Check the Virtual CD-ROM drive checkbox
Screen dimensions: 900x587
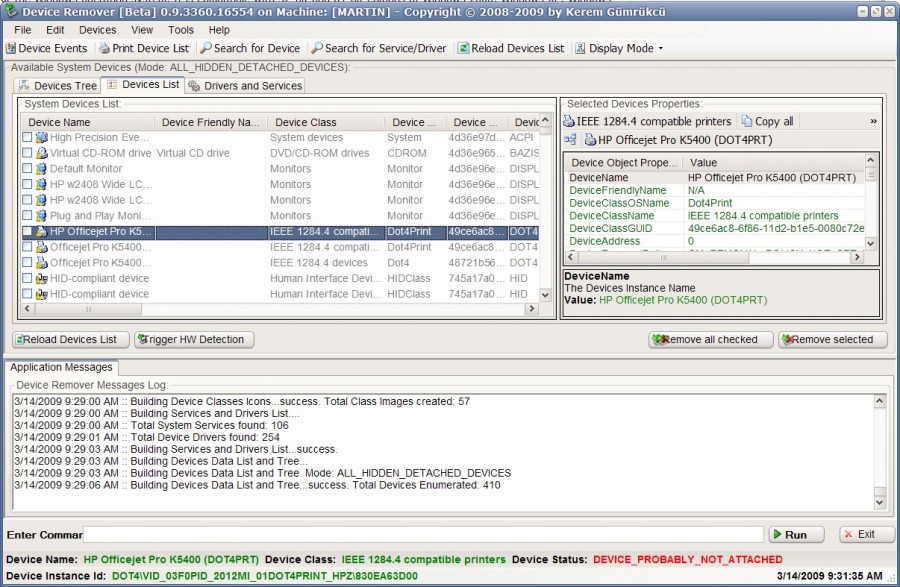coord(28,153)
